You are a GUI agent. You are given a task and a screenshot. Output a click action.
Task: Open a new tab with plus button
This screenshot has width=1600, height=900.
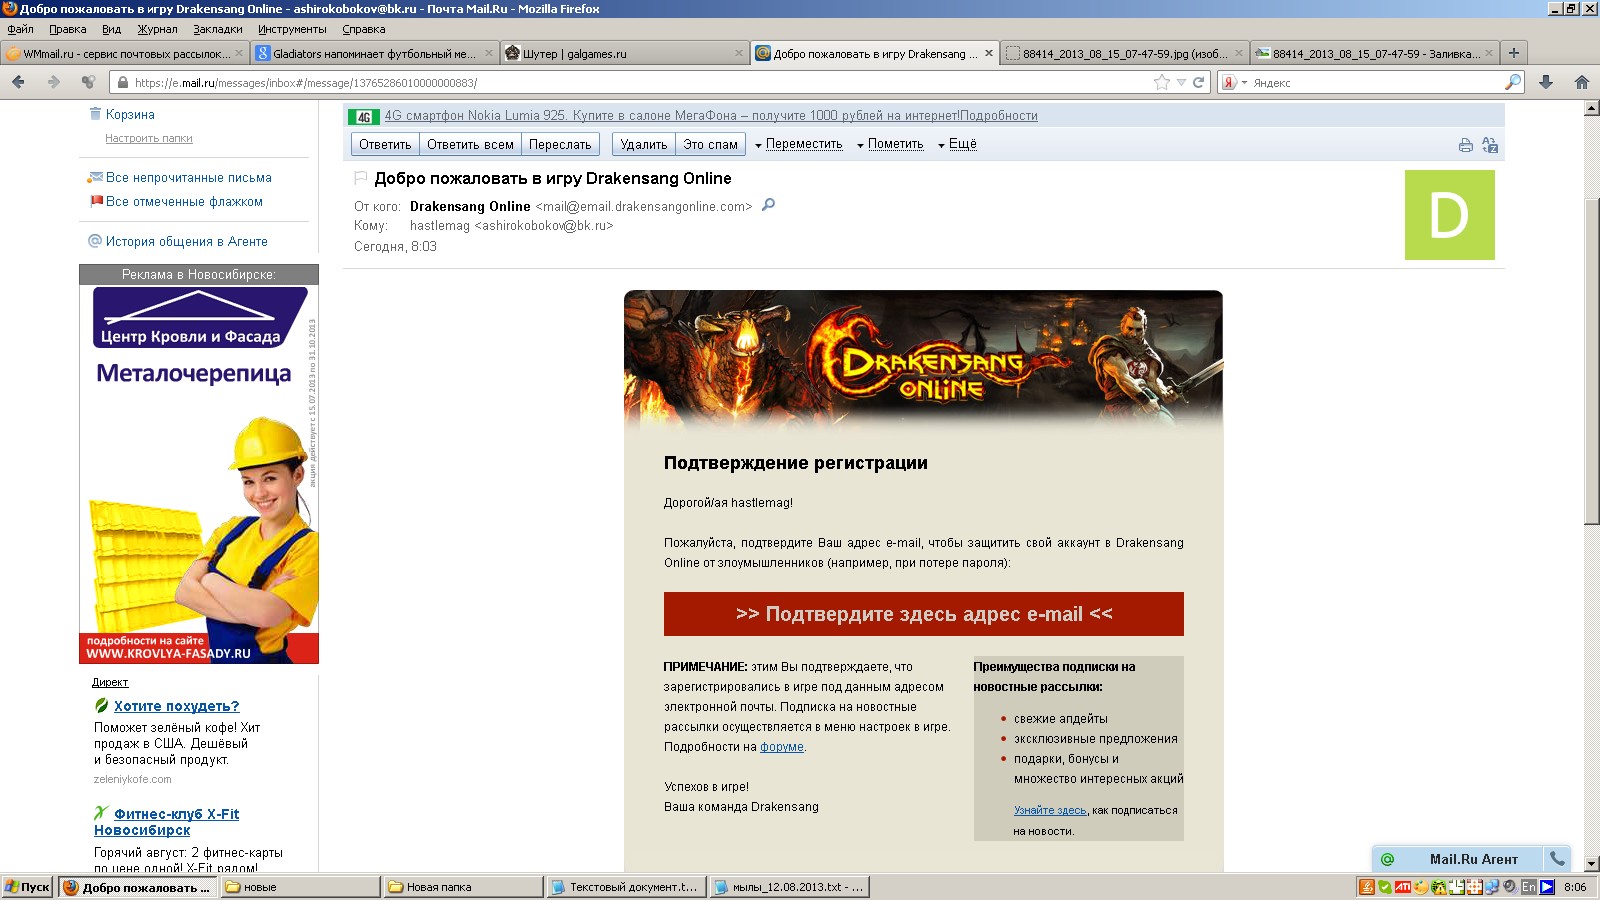pos(1513,53)
